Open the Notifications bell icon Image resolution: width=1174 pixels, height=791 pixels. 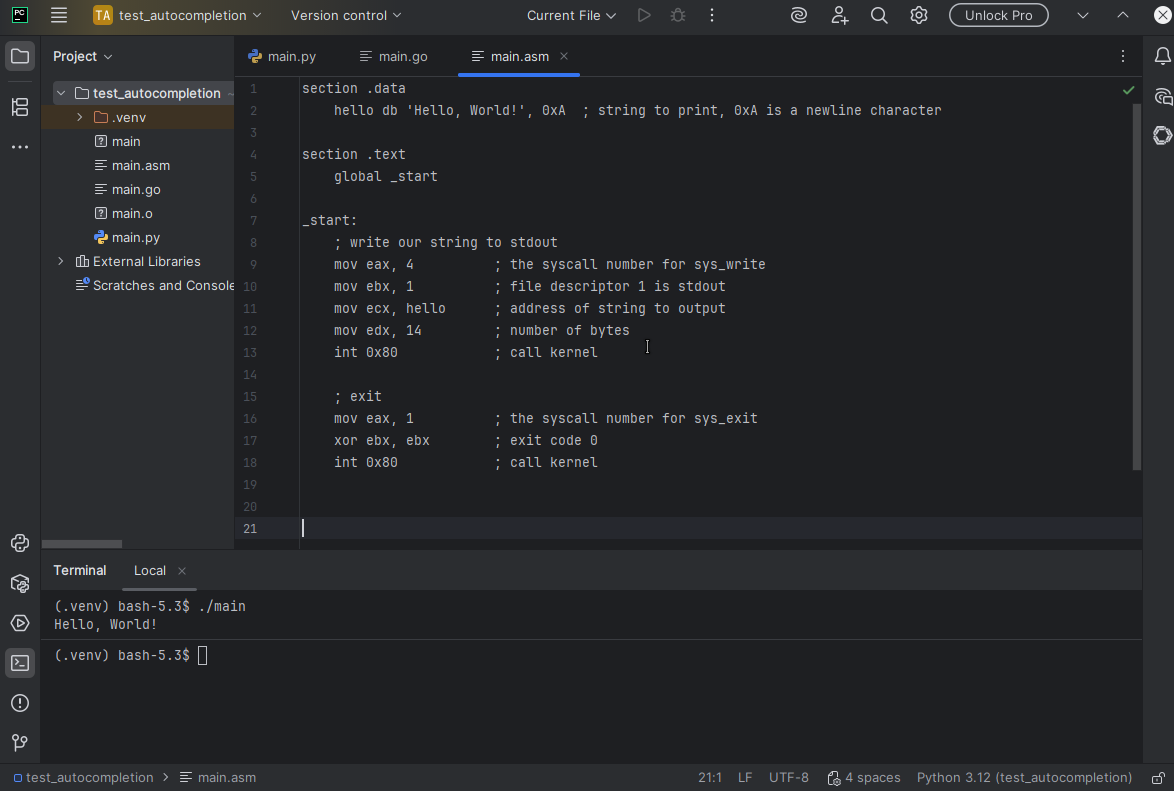point(1162,57)
